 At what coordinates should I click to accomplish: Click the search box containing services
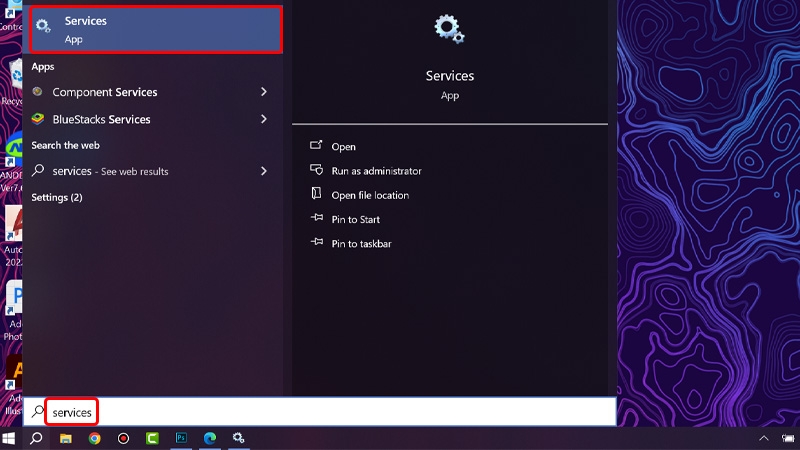tap(320, 412)
